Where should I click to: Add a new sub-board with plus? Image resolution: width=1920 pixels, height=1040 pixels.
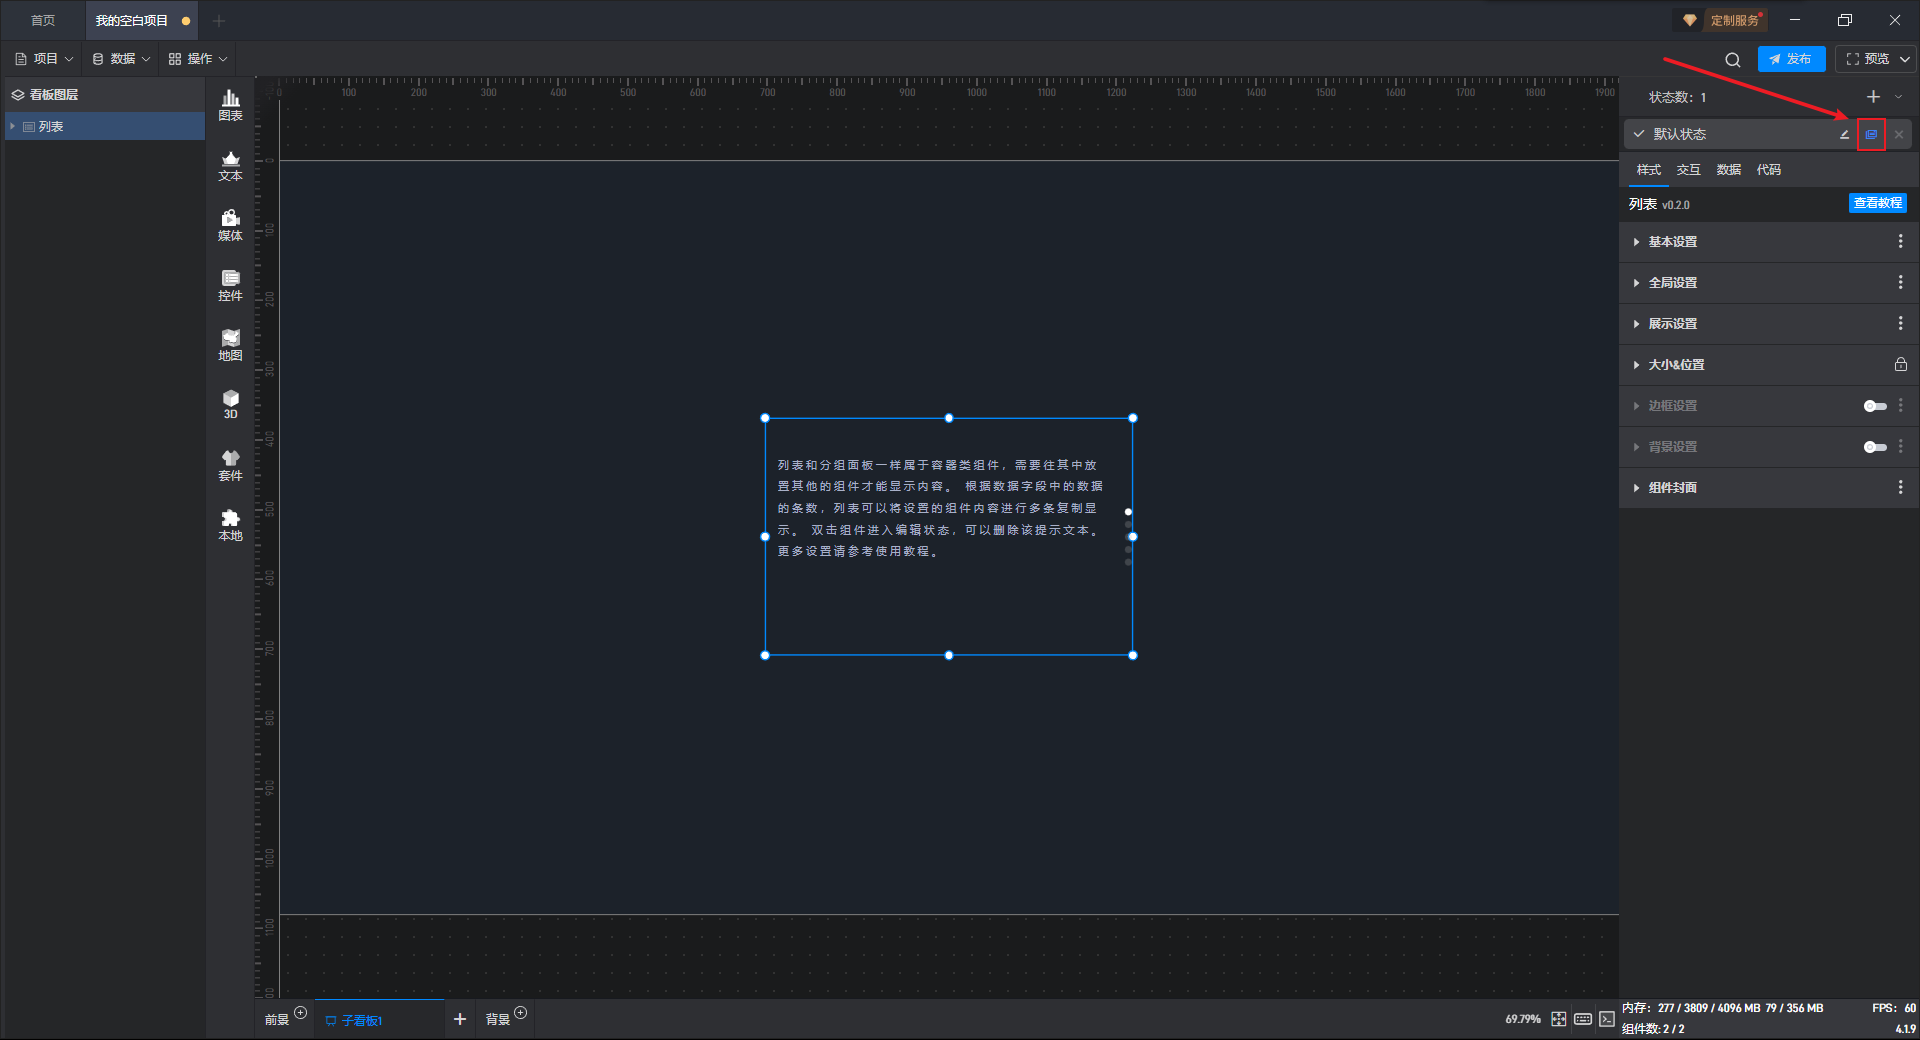pos(460,1019)
